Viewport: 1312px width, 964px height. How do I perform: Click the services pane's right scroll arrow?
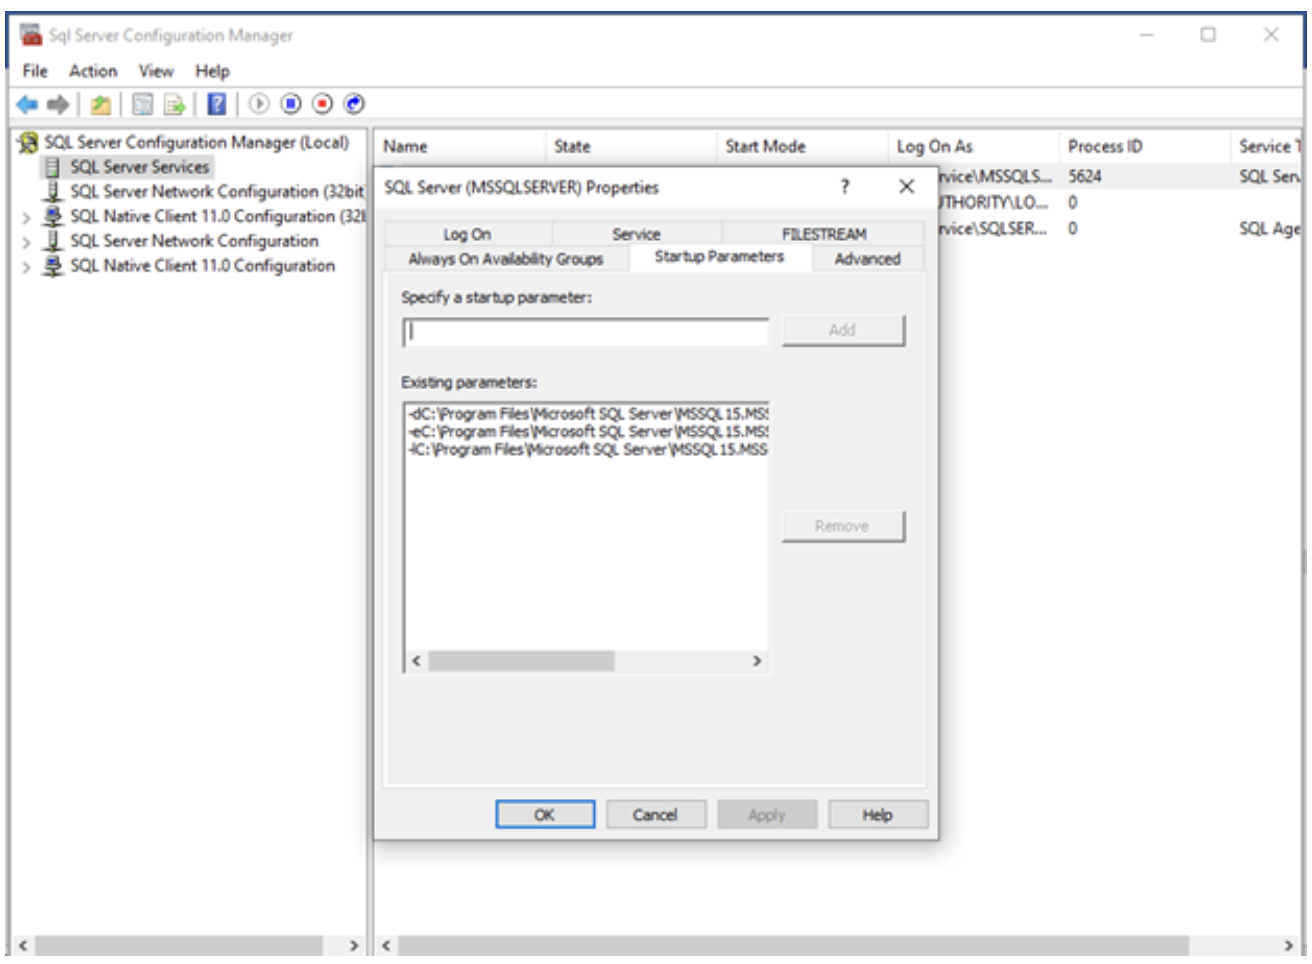click(1289, 945)
